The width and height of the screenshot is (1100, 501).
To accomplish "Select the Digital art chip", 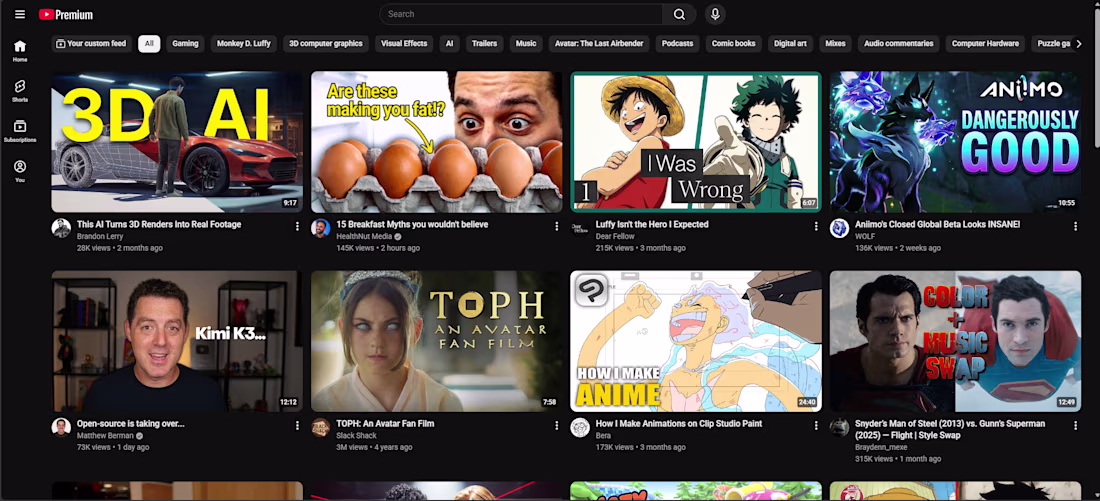I will click(x=790, y=44).
